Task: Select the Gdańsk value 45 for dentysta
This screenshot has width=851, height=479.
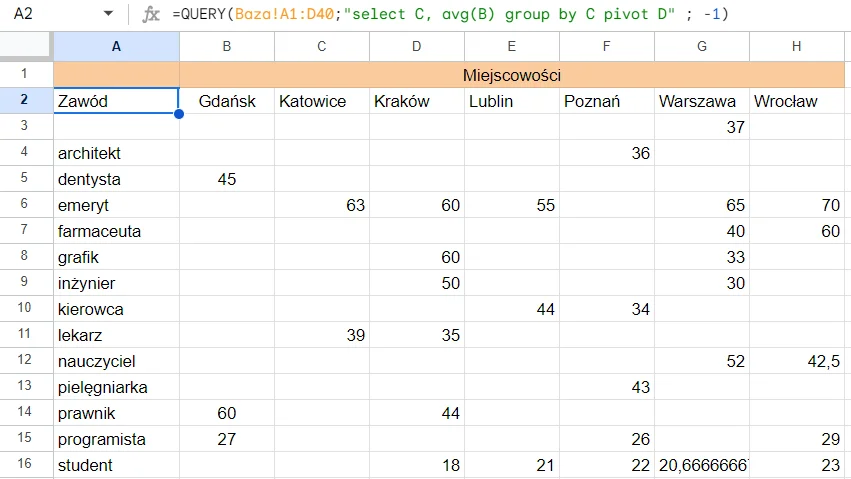Action: [x=227, y=179]
